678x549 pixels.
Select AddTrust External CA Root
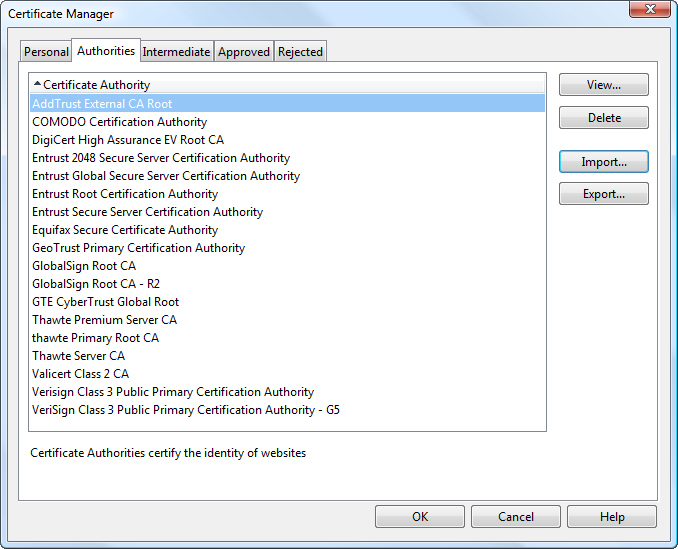coord(288,104)
